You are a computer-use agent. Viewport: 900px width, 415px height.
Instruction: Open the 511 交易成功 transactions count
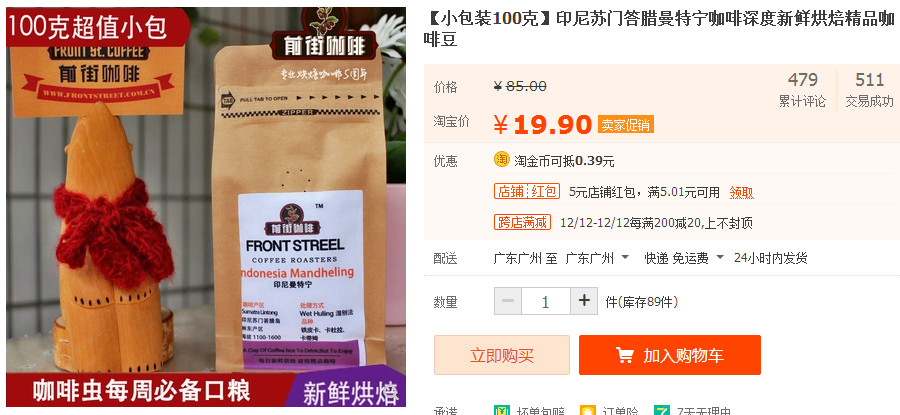[869, 90]
